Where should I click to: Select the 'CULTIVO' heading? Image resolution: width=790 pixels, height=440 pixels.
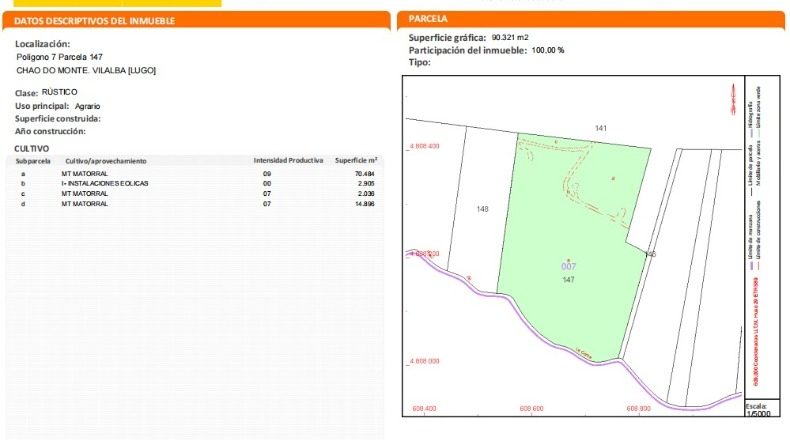[32, 149]
